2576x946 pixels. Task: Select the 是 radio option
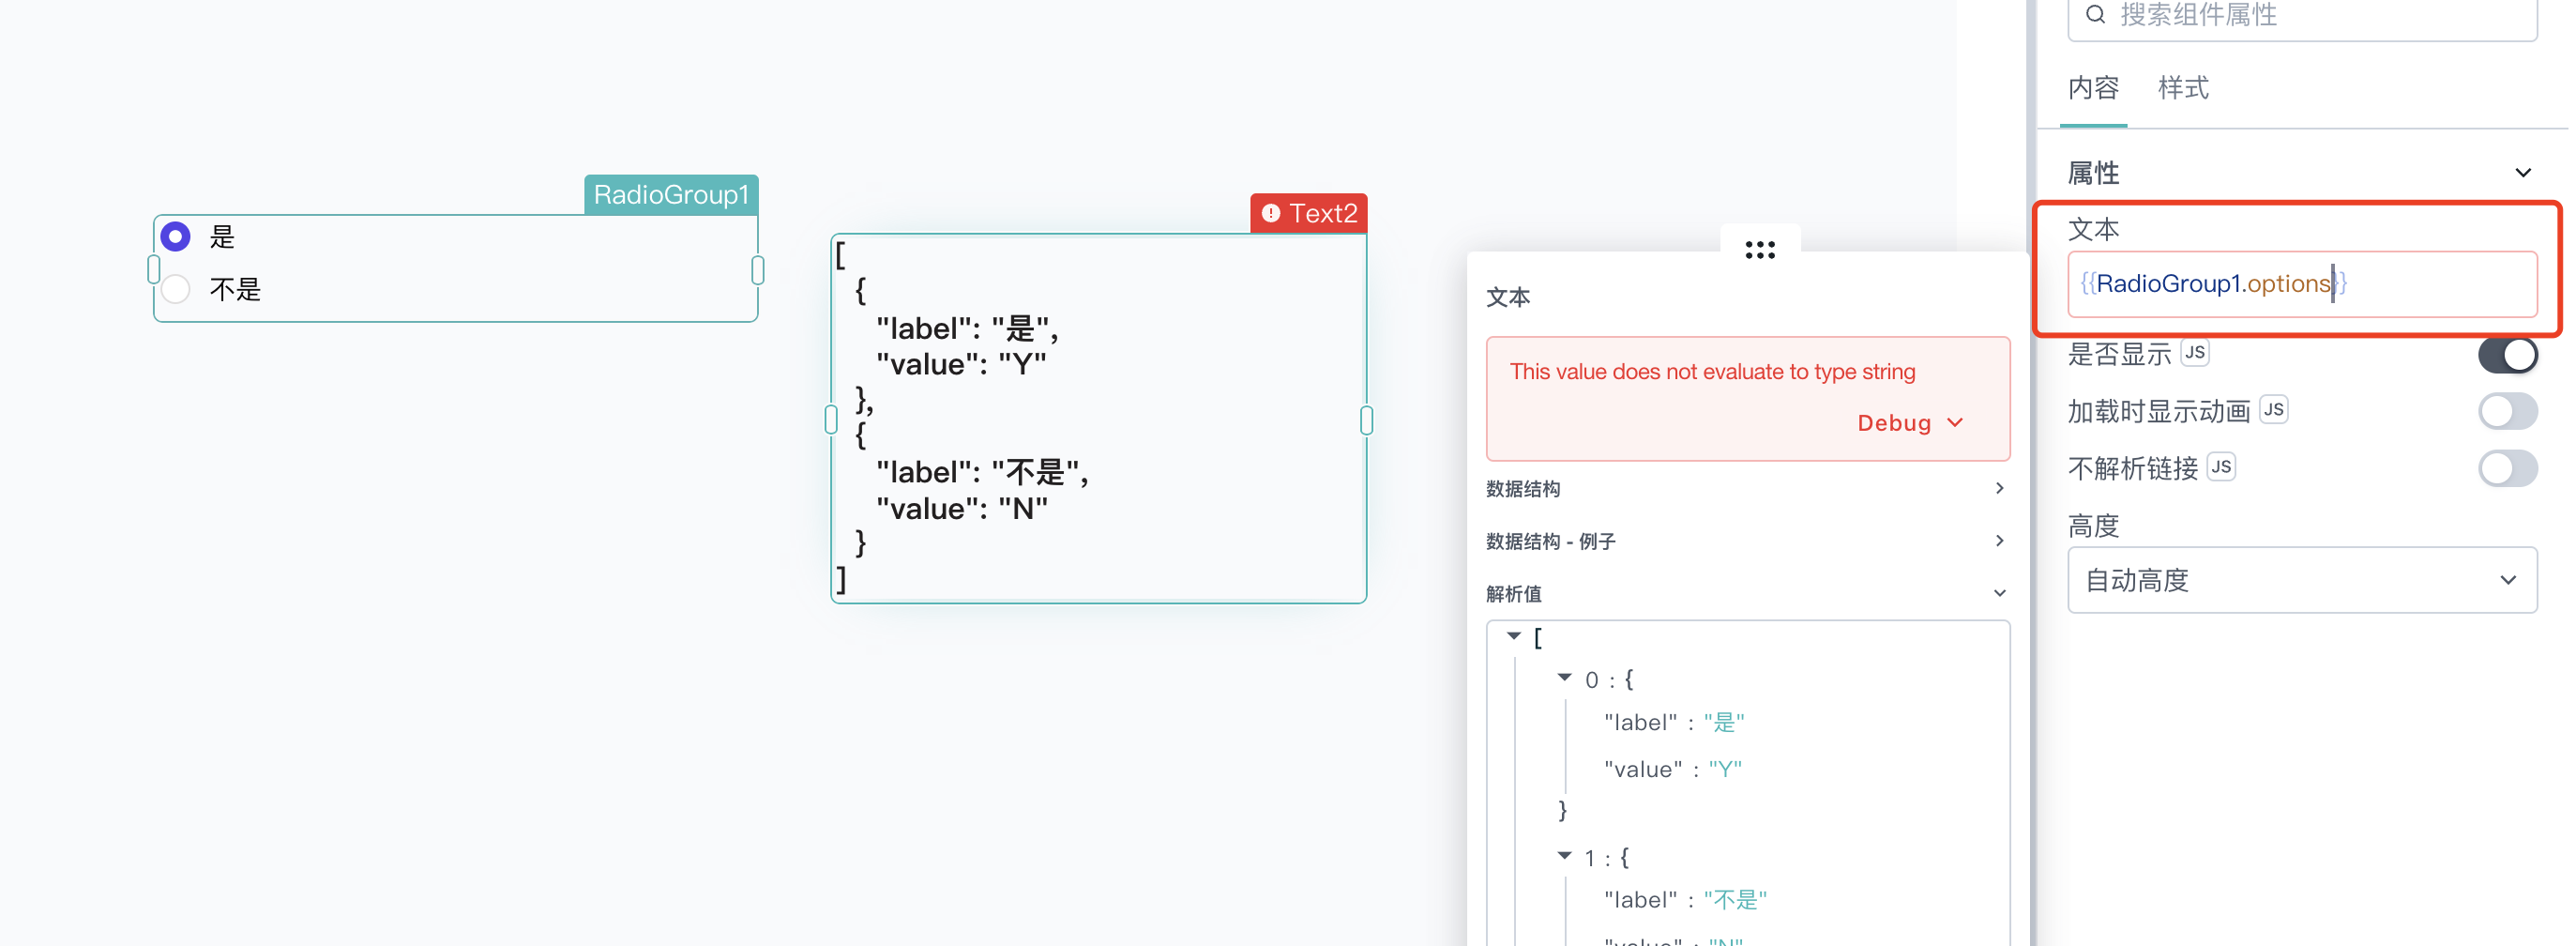tap(176, 237)
